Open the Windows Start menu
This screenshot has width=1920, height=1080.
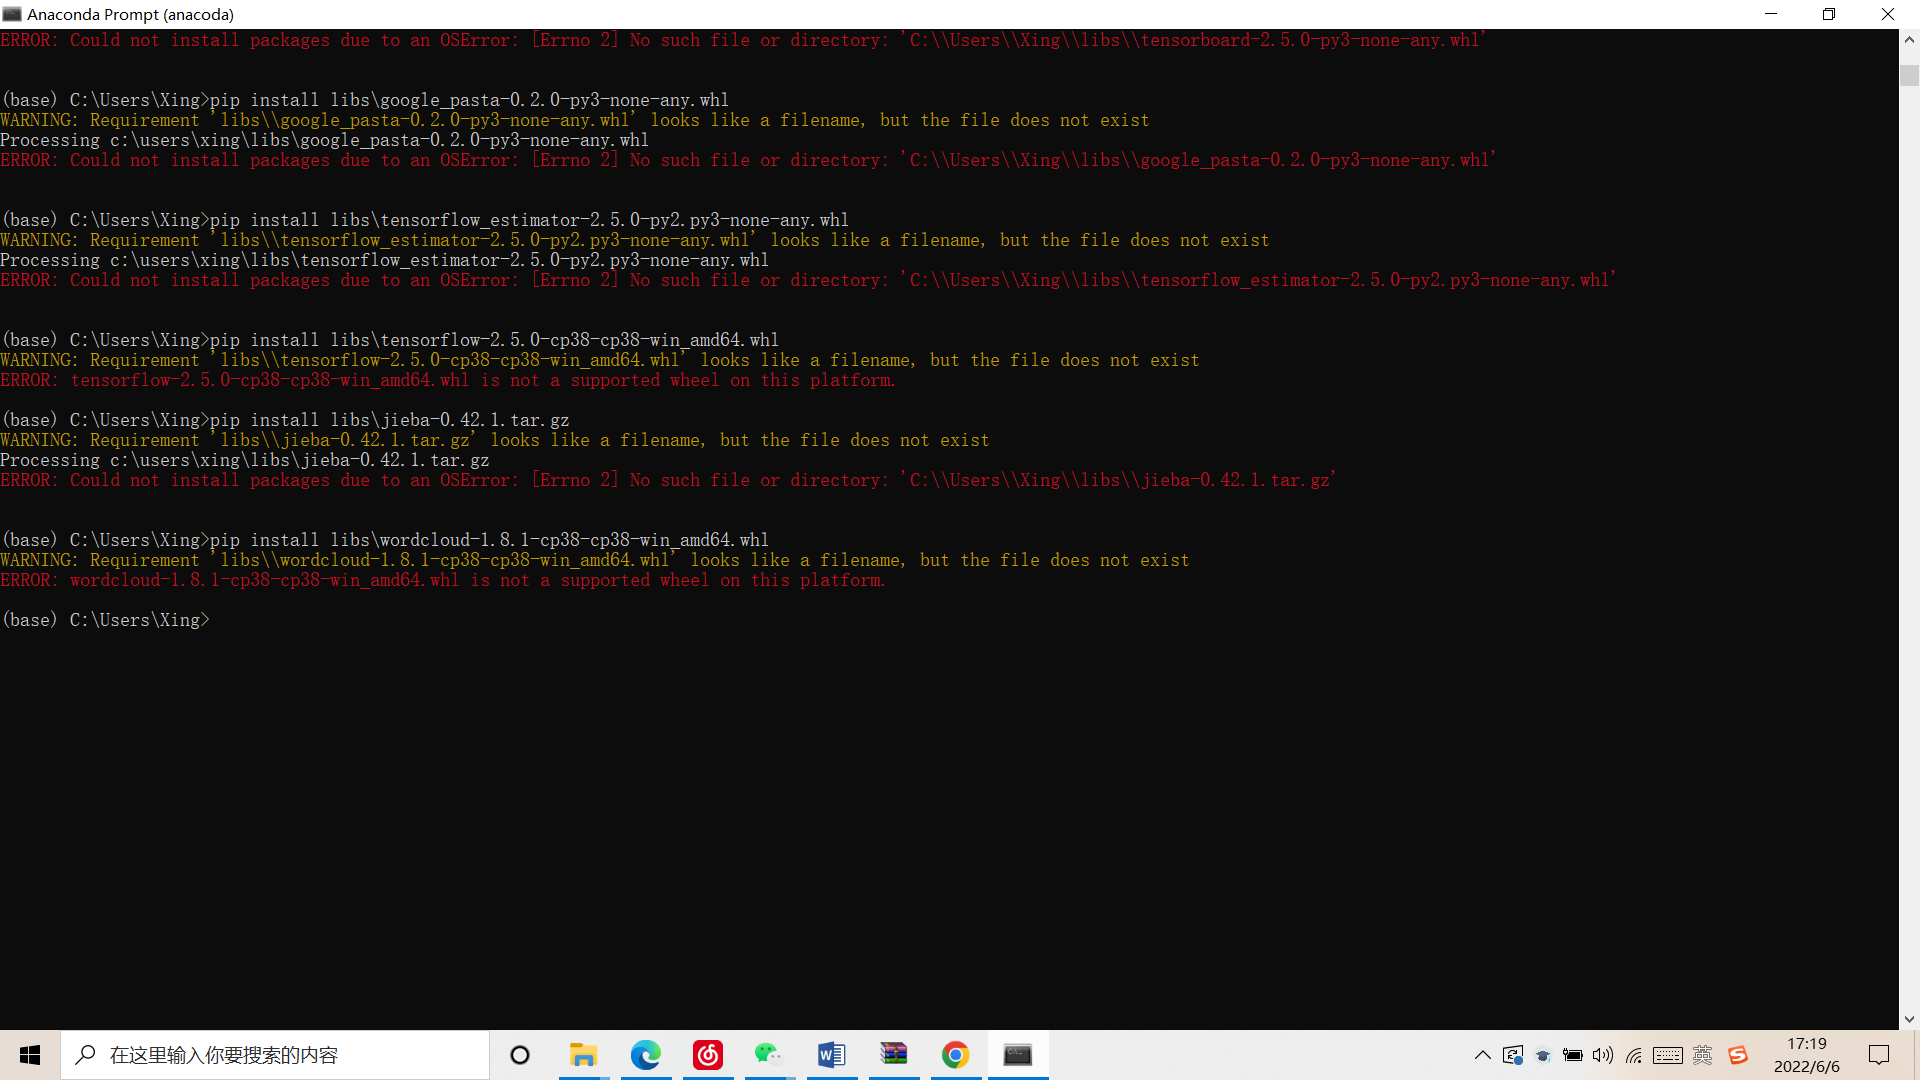(30, 1055)
